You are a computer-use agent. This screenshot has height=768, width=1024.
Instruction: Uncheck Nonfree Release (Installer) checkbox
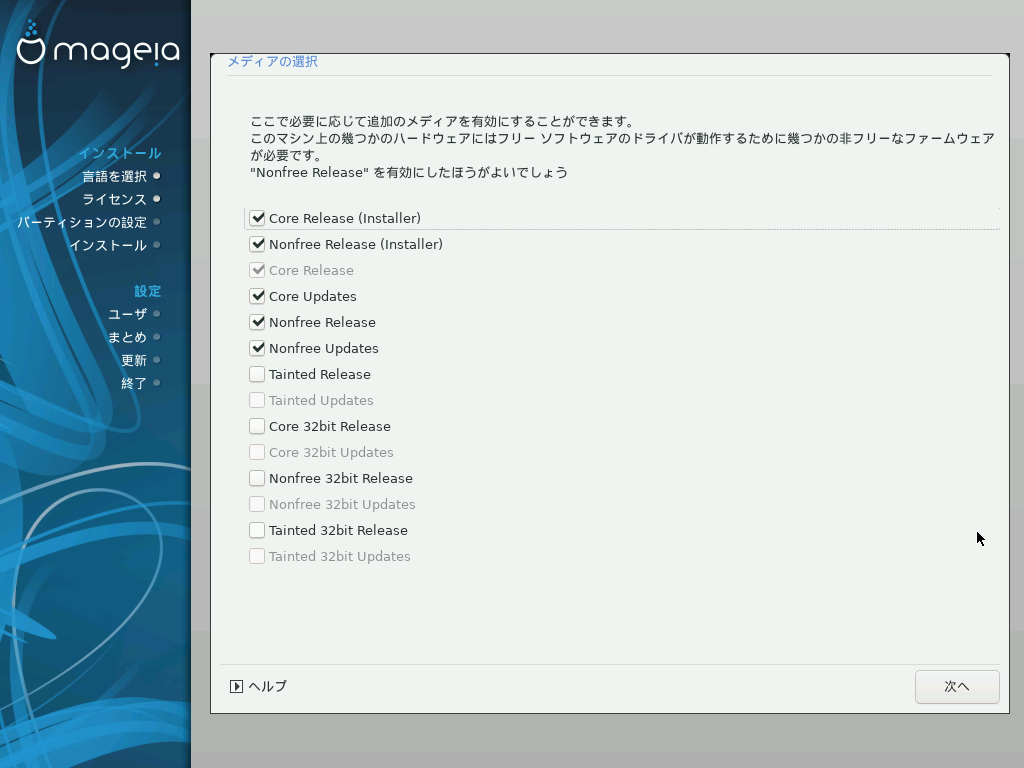pyautogui.click(x=257, y=244)
